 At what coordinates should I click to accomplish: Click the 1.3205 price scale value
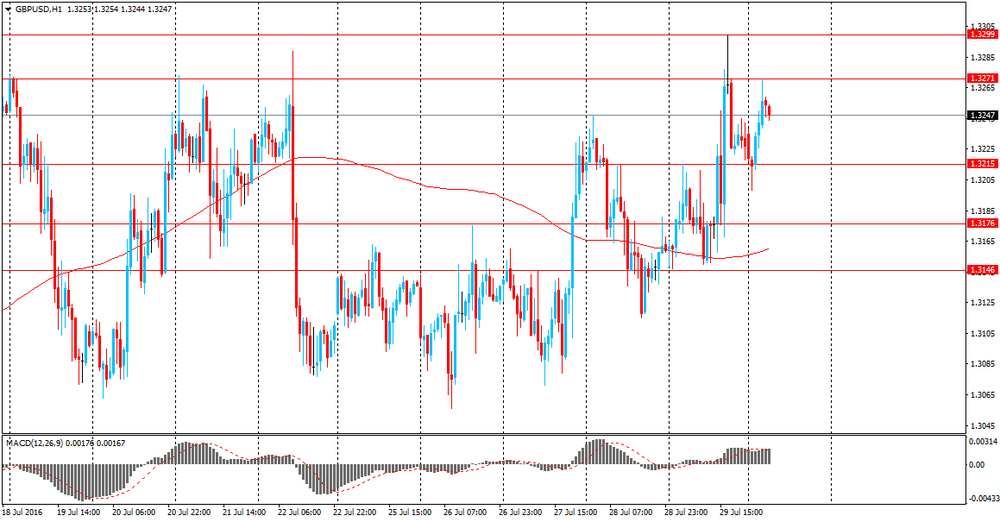click(x=982, y=180)
